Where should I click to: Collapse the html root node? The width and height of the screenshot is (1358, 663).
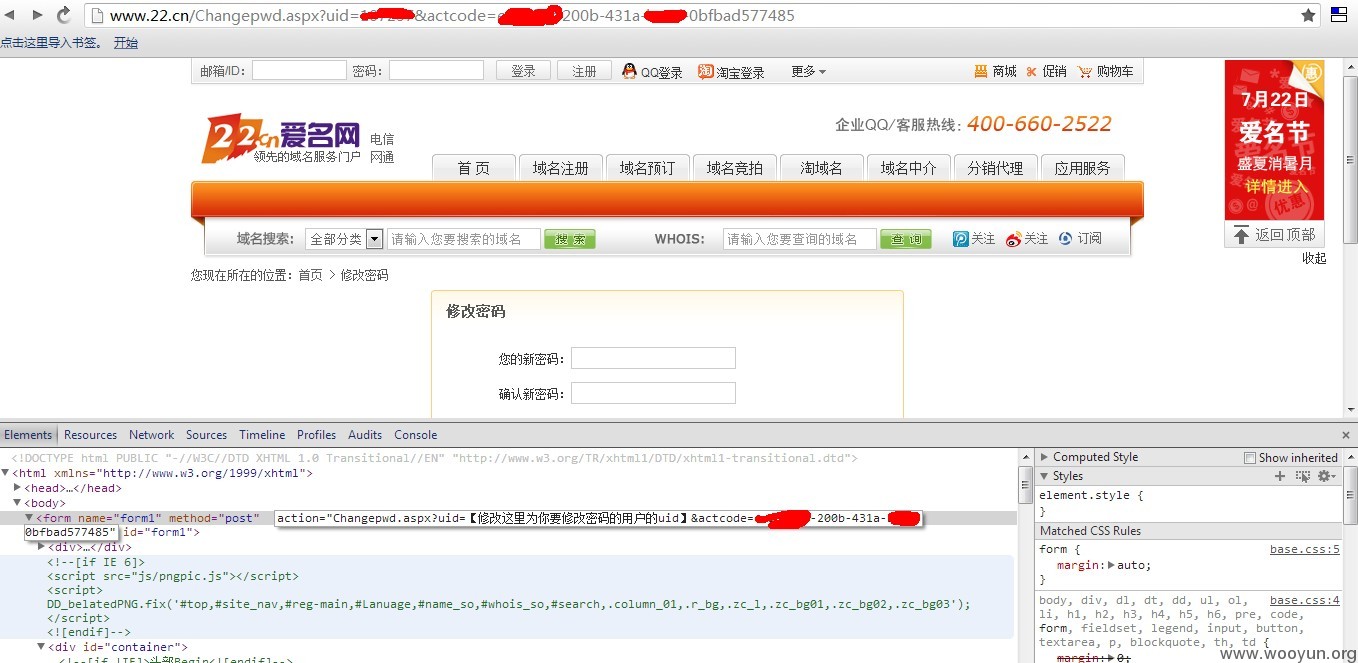click(x=6, y=473)
